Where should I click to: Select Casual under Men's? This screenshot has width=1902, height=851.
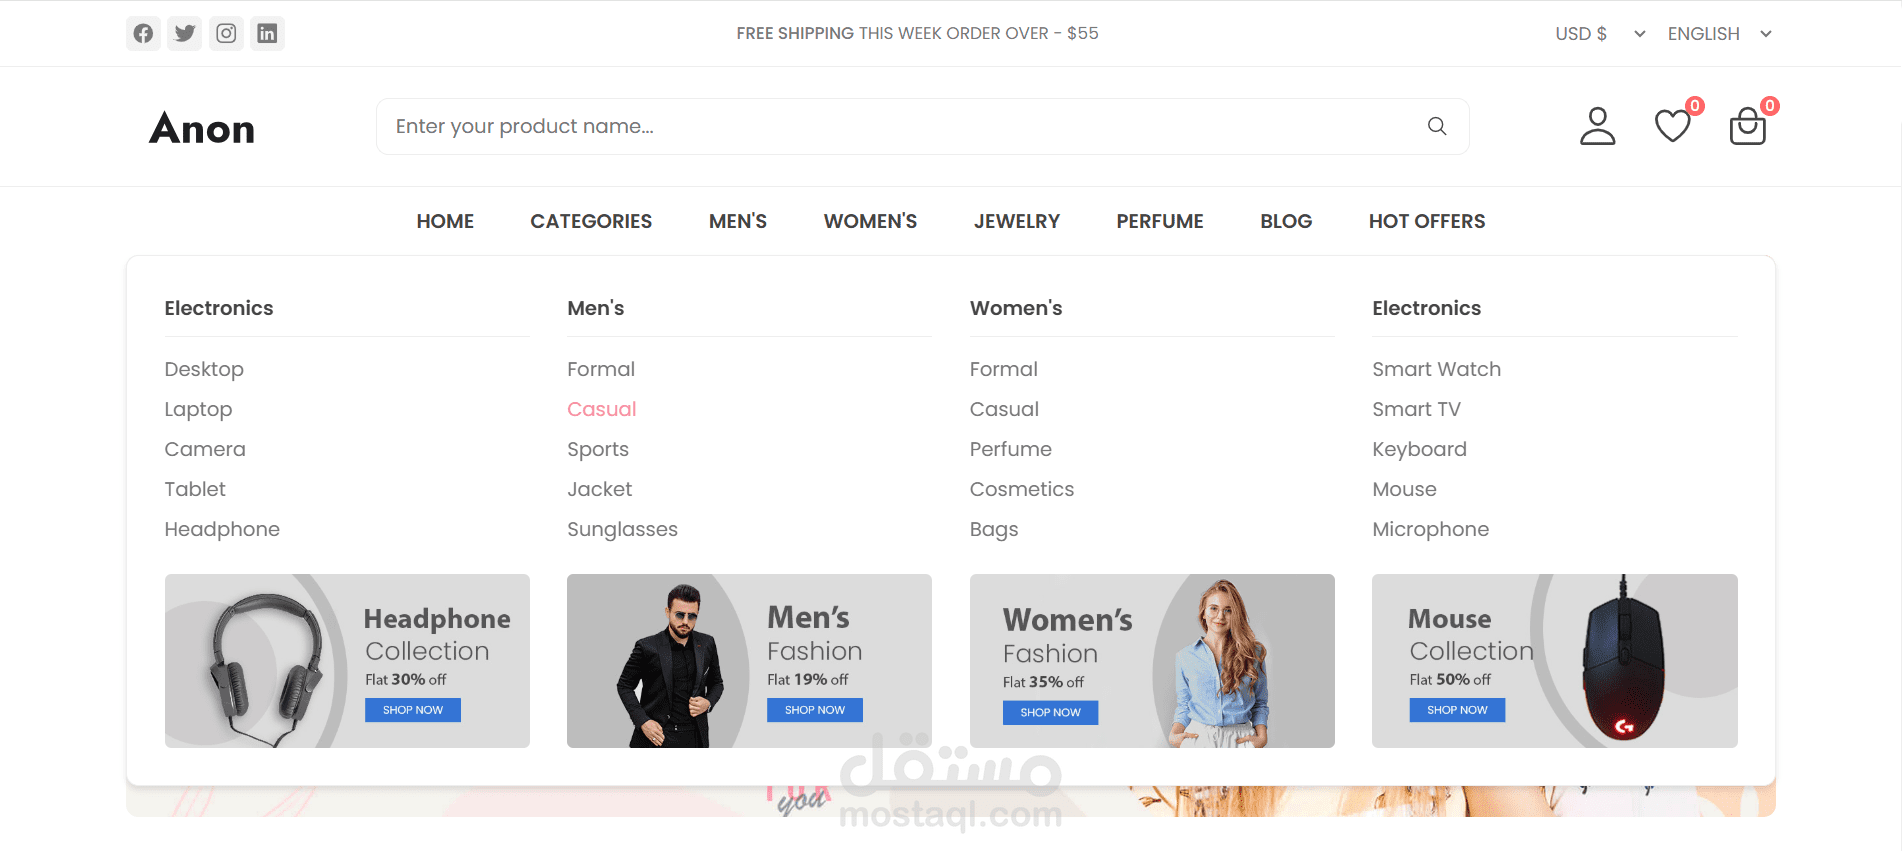(602, 409)
